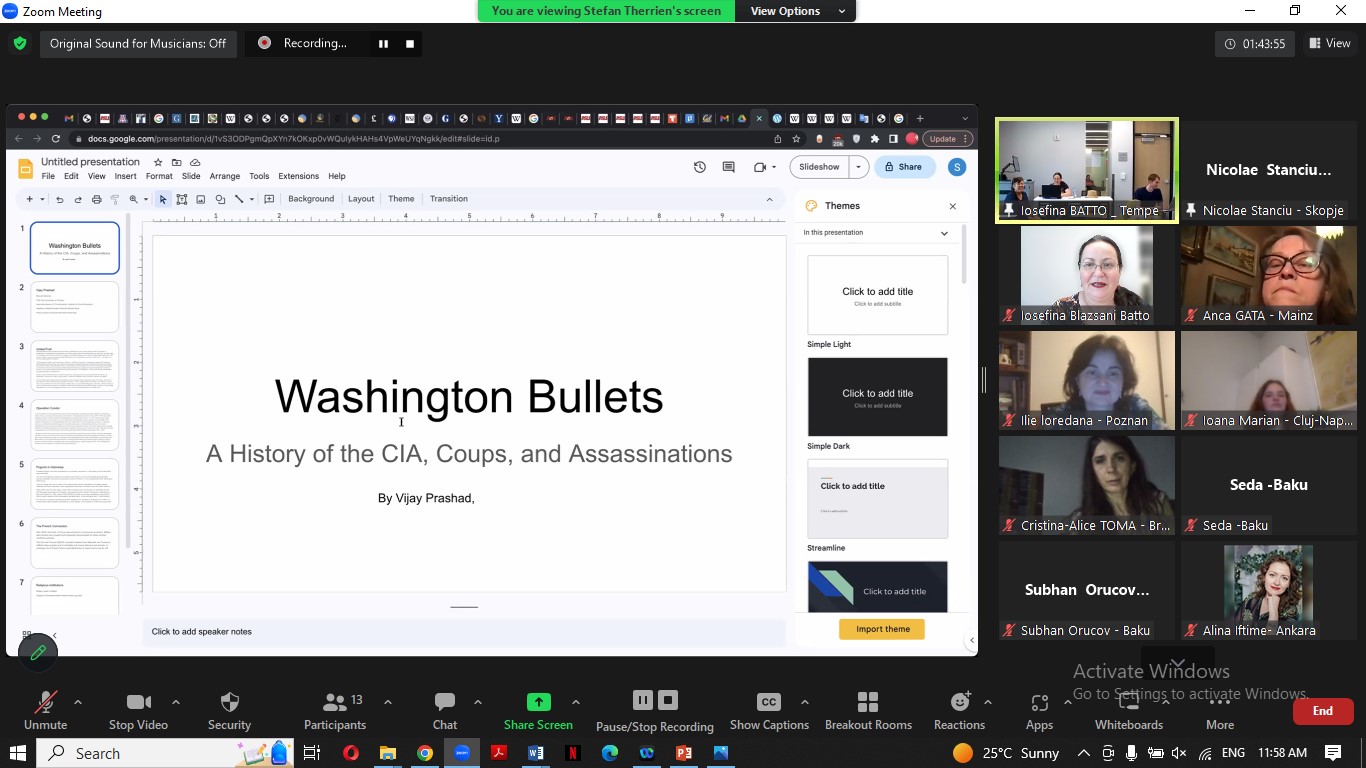Screen dimensions: 1366x768
Task: Expand the arrow next to Chat
Action: 477,702
